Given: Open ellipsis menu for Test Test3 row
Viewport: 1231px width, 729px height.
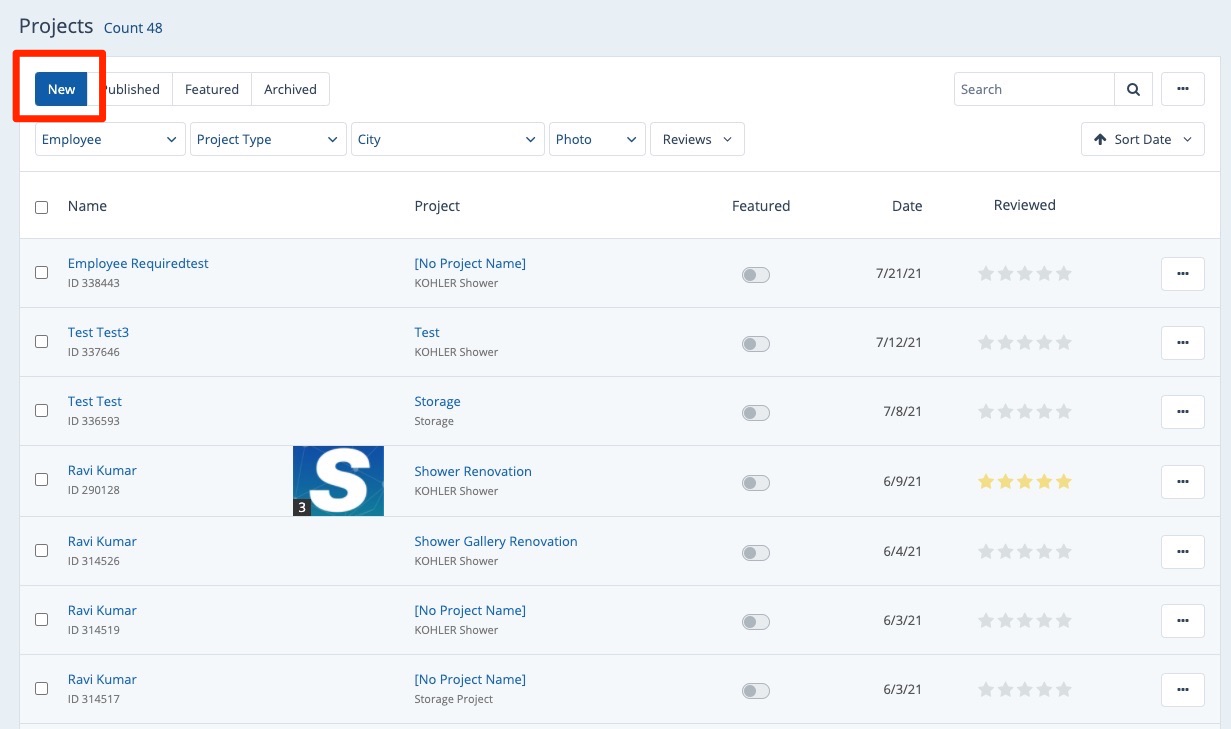Looking at the screenshot, I should 1182,343.
